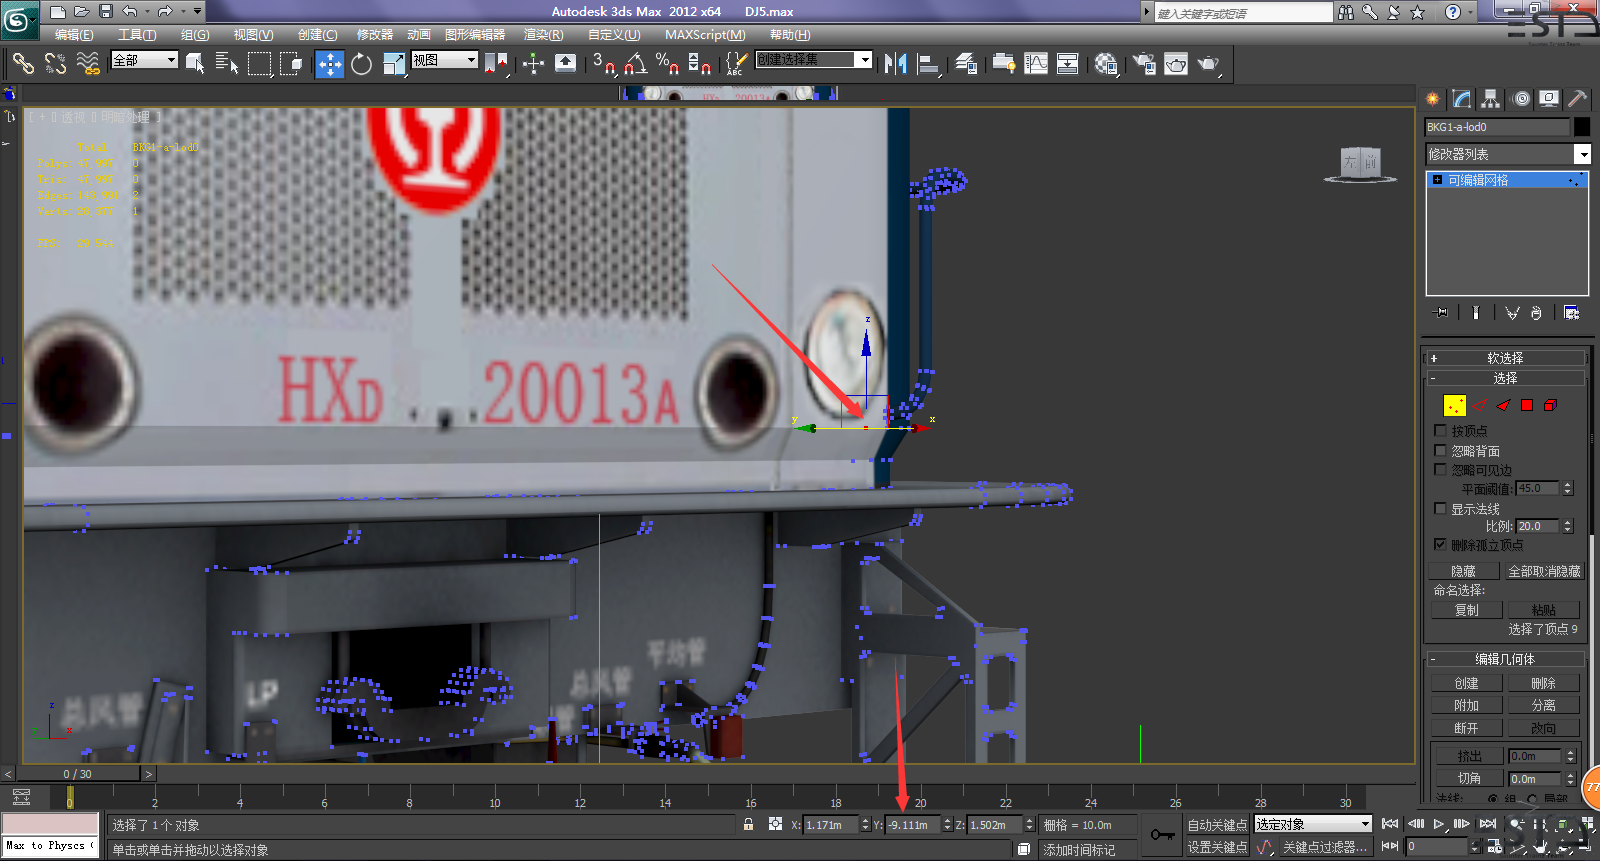The height and width of the screenshot is (861, 1600).
Task: Activate the Select and Rotate tool
Action: click(x=361, y=63)
